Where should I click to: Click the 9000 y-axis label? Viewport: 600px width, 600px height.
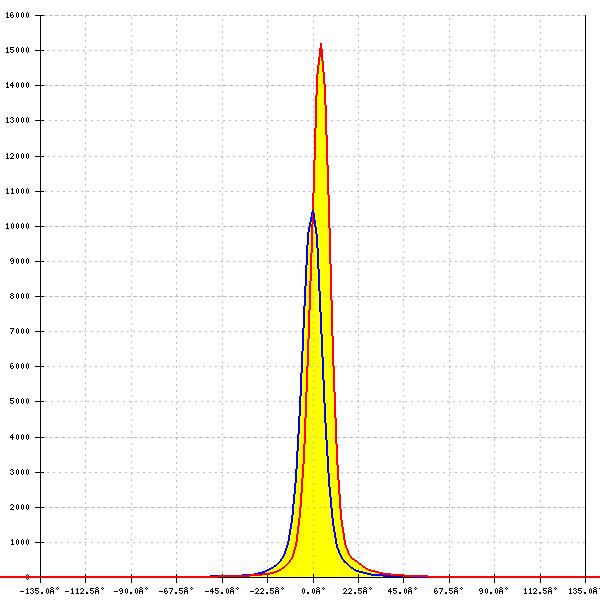(20, 261)
